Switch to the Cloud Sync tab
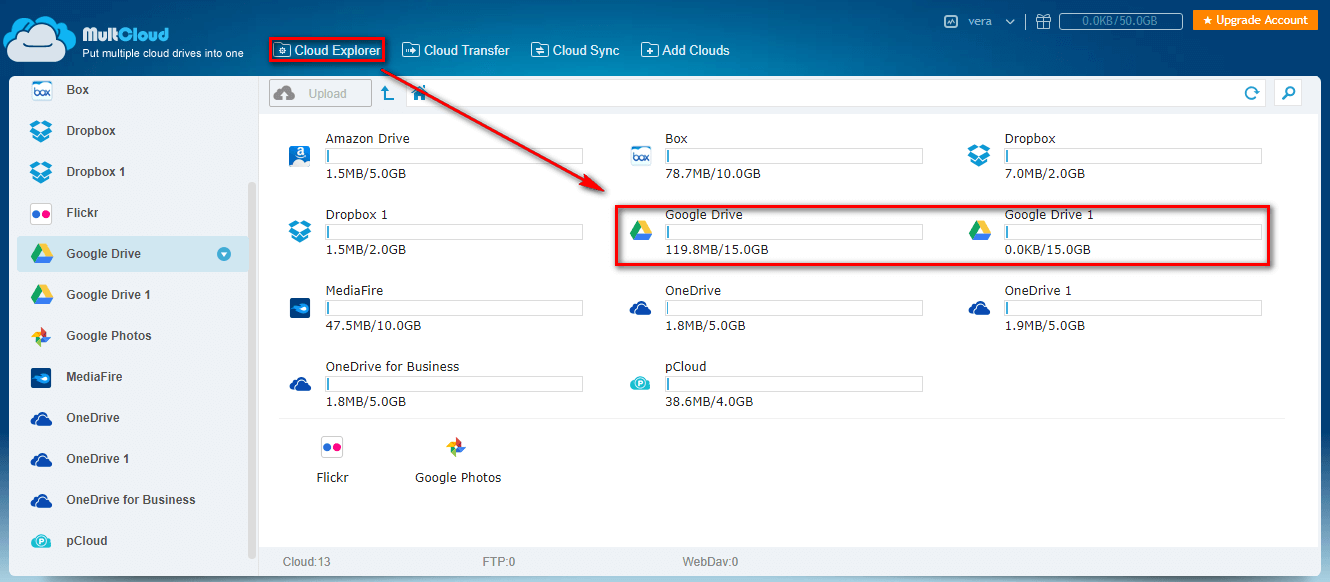1330x582 pixels. pyautogui.click(x=575, y=50)
